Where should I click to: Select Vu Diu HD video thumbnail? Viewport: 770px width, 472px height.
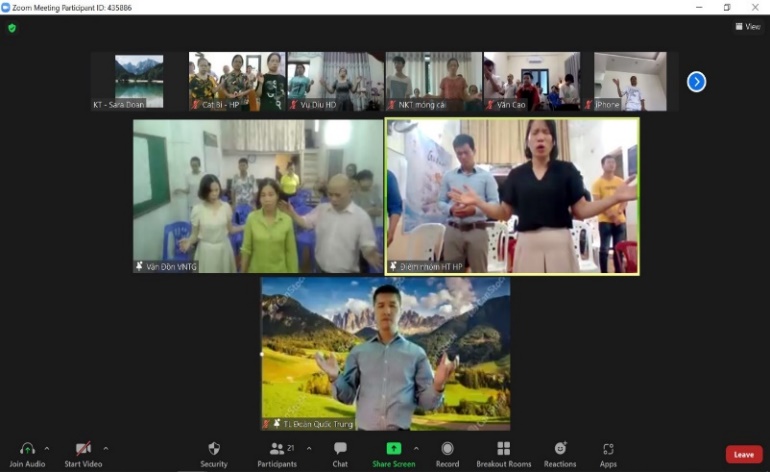(x=335, y=82)
